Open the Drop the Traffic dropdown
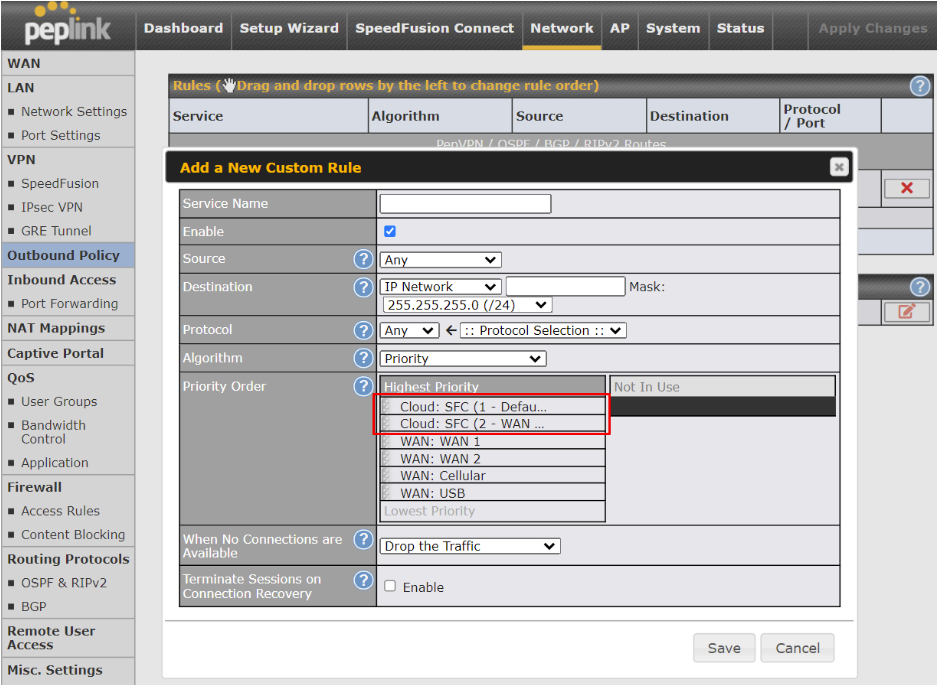942x689 pixels. click(472, 548)
